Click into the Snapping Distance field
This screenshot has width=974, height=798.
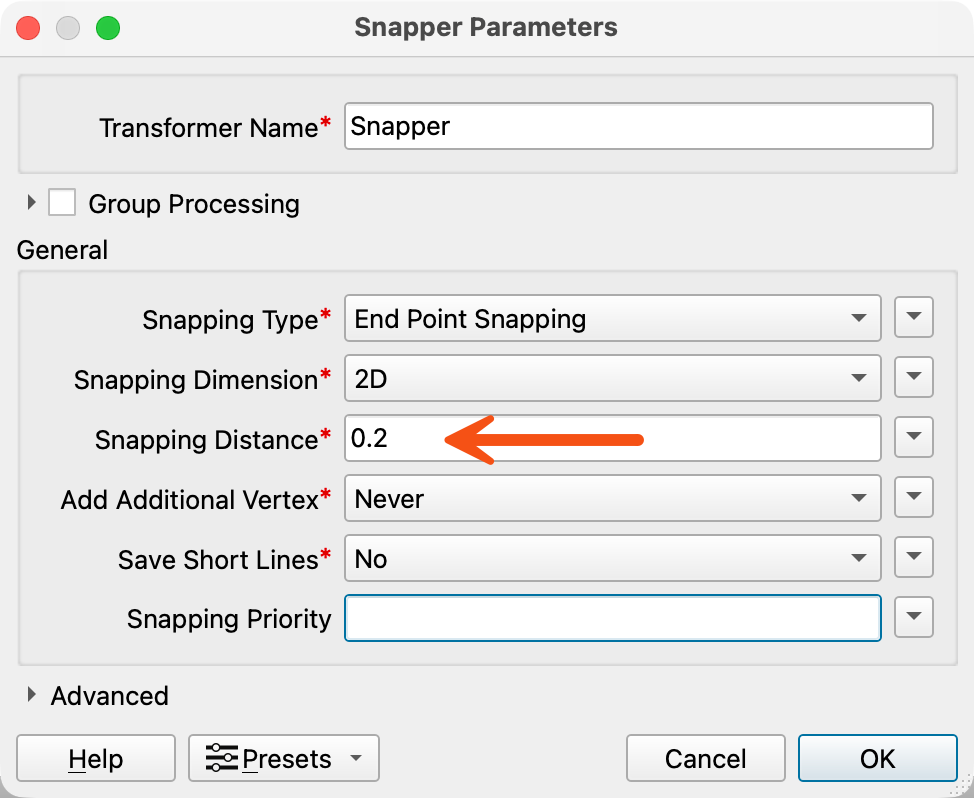coord(612,438)
